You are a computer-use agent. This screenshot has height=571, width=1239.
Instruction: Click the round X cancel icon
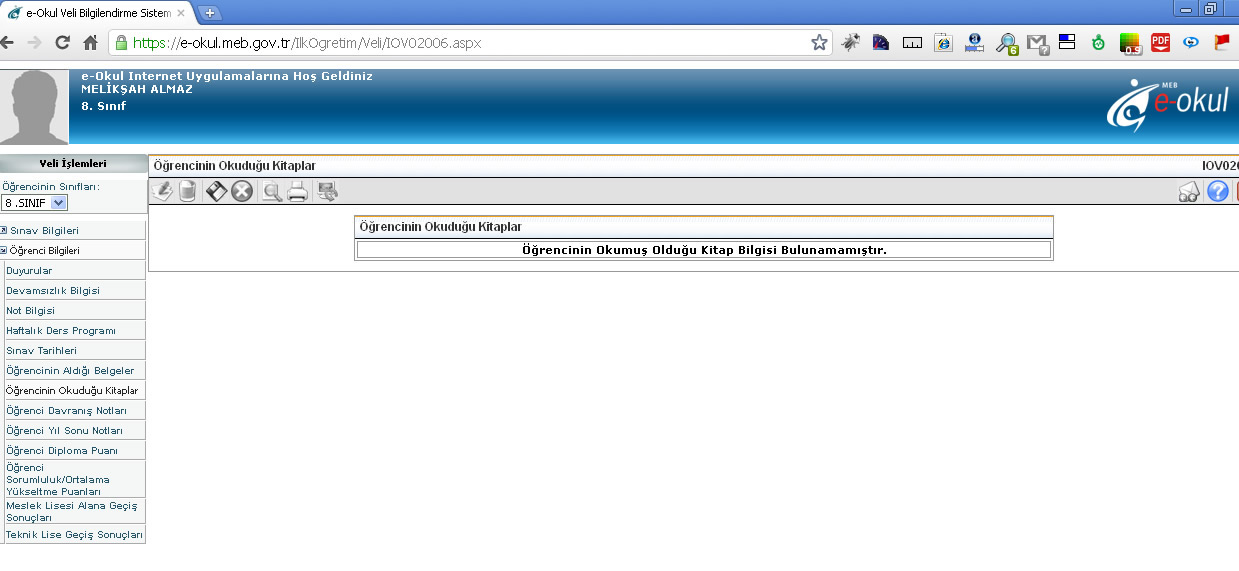point(241,192)
